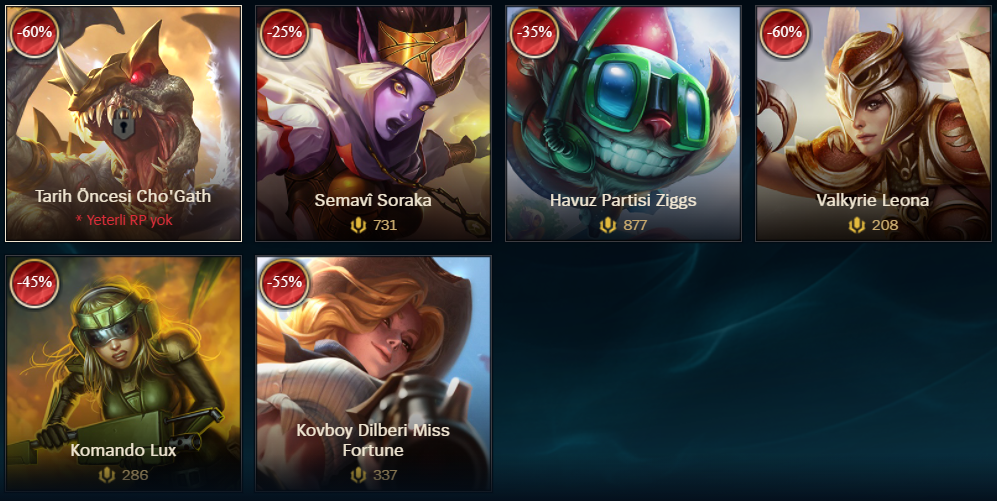Click the -55% badge on Miss Fortune
997x501 pixels.
click(x=284, y=283)
